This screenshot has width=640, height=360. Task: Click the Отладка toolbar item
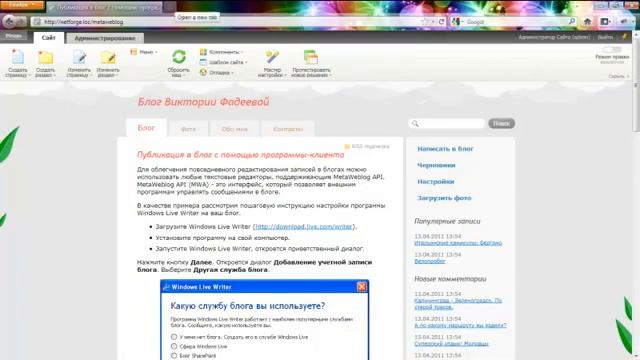216,73
